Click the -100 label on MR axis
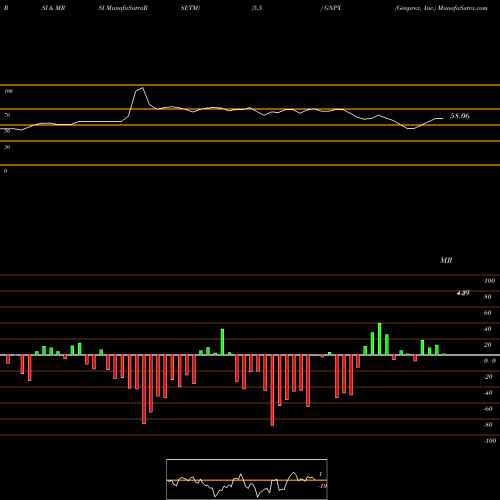 click(490, 441)
